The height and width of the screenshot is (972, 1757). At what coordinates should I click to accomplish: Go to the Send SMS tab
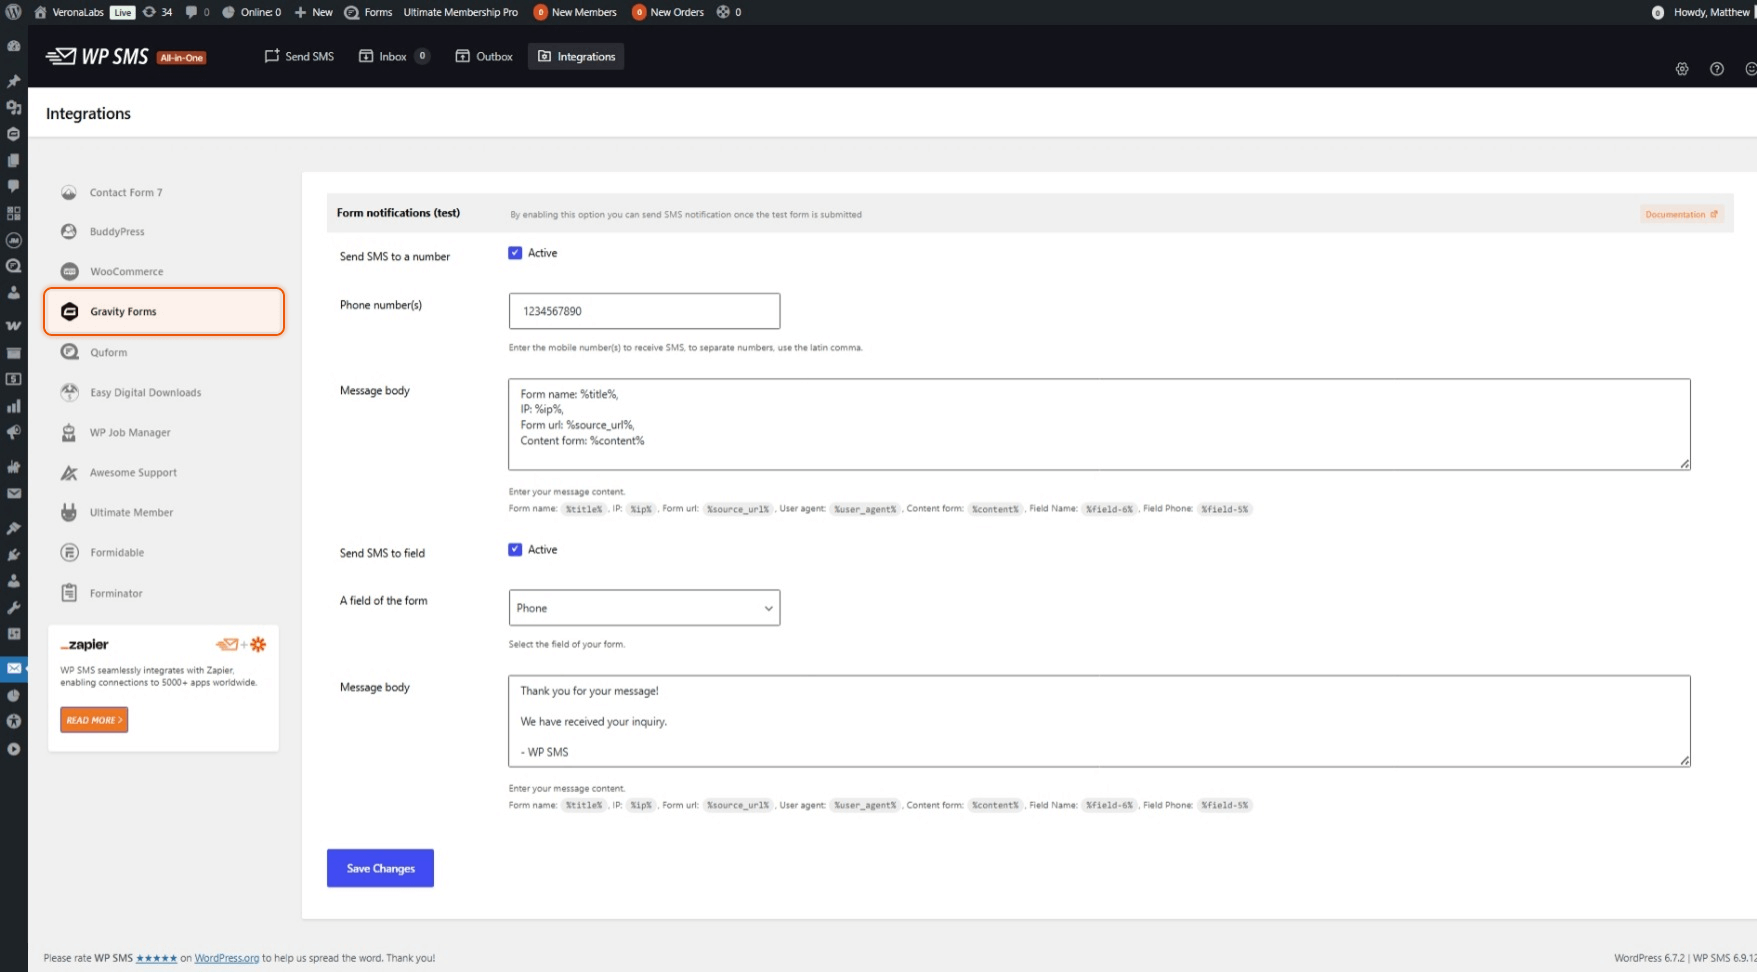(x=299, y=56)
